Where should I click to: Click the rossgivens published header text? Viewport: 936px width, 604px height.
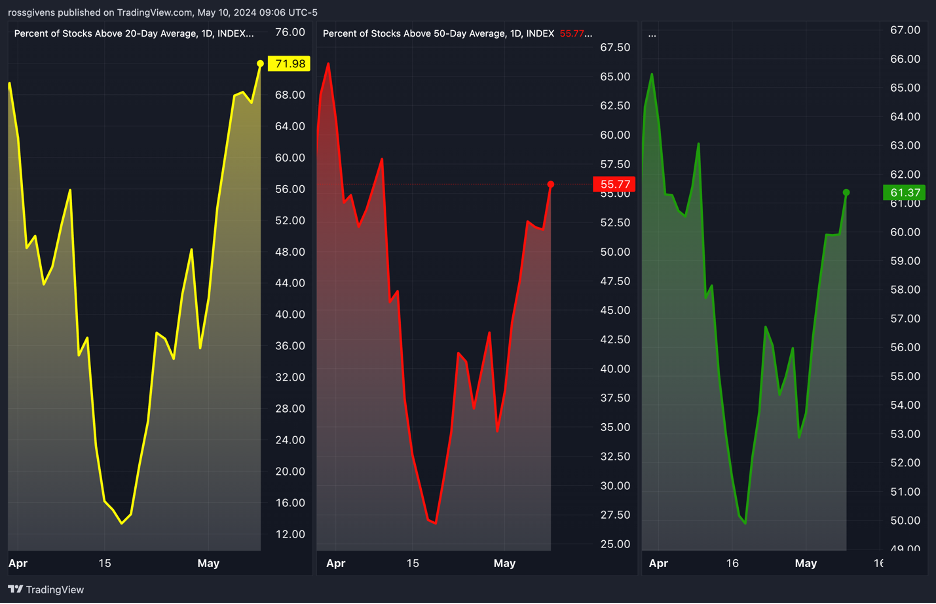tap(162, 12)
